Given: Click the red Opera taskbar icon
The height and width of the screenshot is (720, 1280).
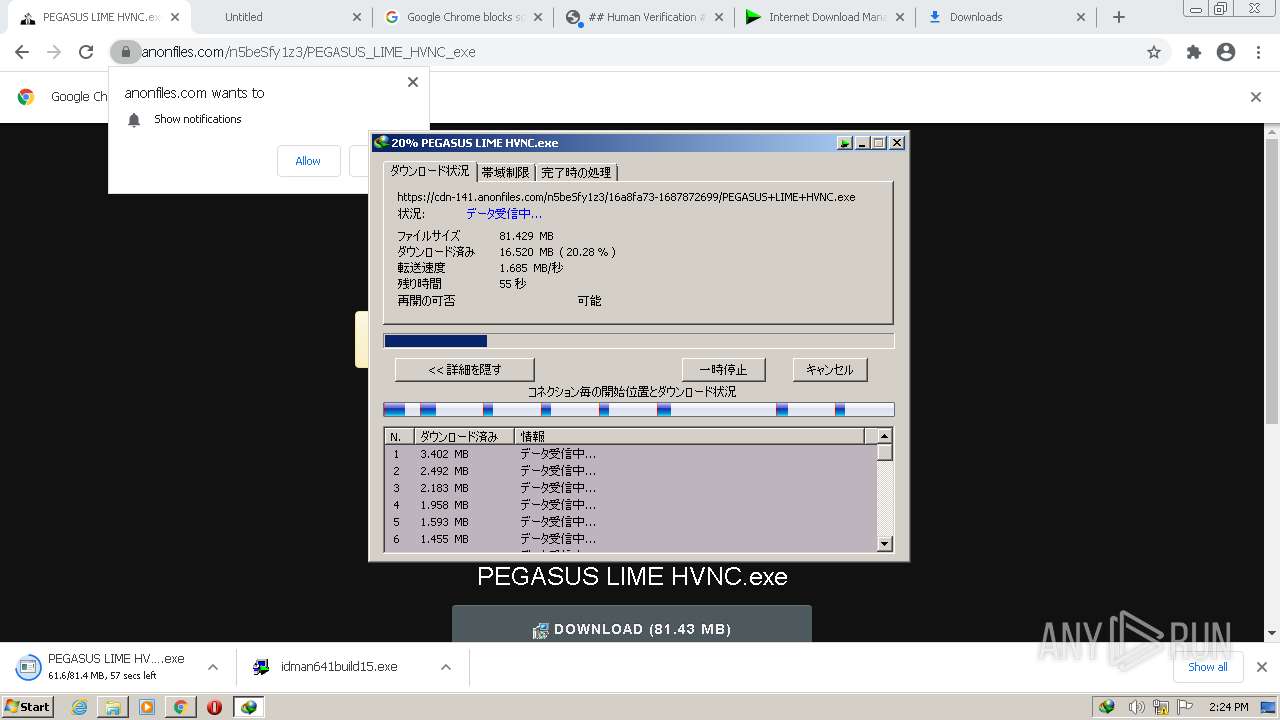Looking at the screenshot, I should (214, 707).
